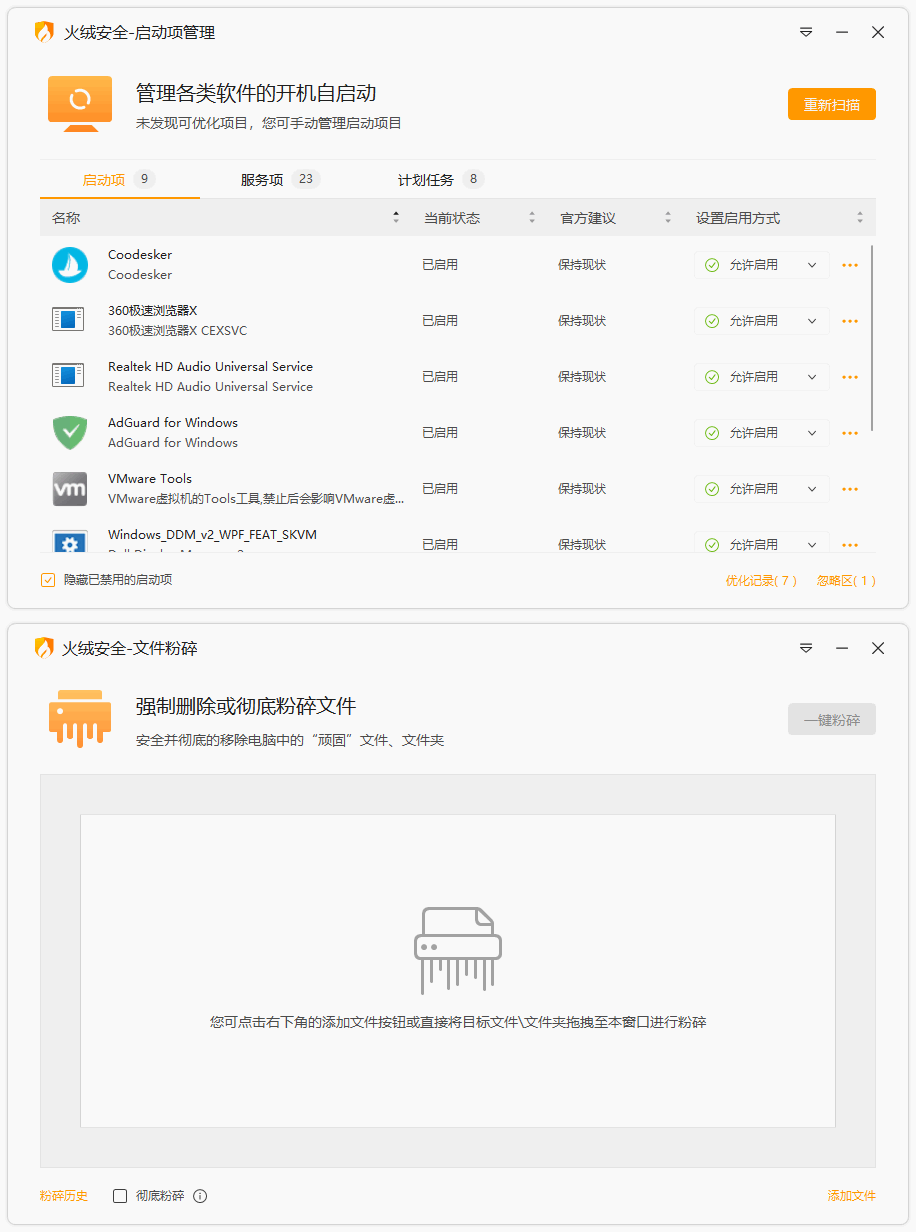Click the VMware虚拟机的Tools工具 description text
Screen dimensions: 916x1232
click(256, 499)
